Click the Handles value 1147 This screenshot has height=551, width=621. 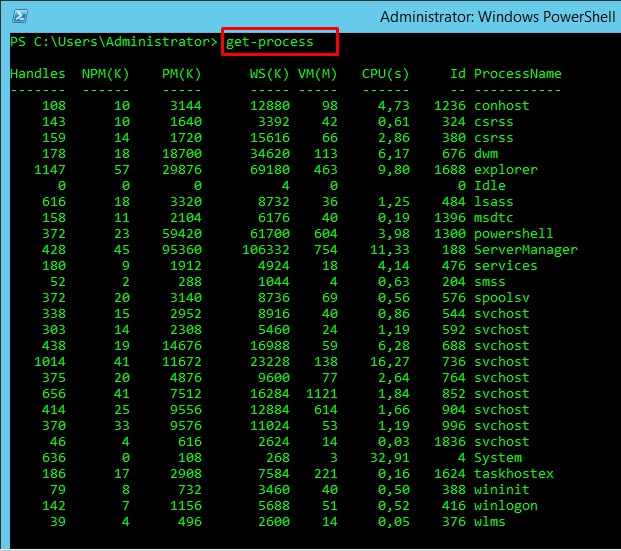click(50, 170)
